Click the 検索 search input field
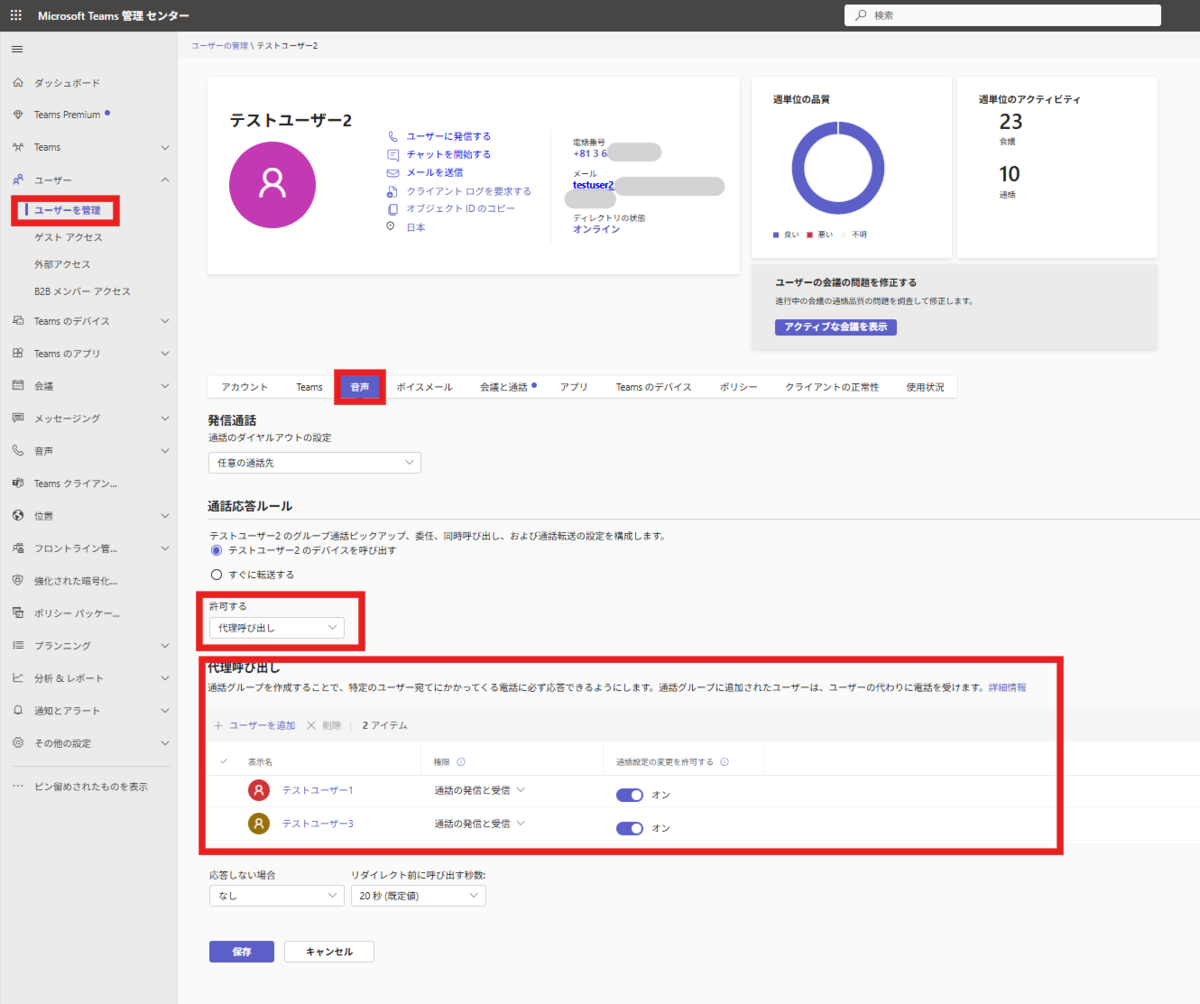 (x=1003, y=15)
